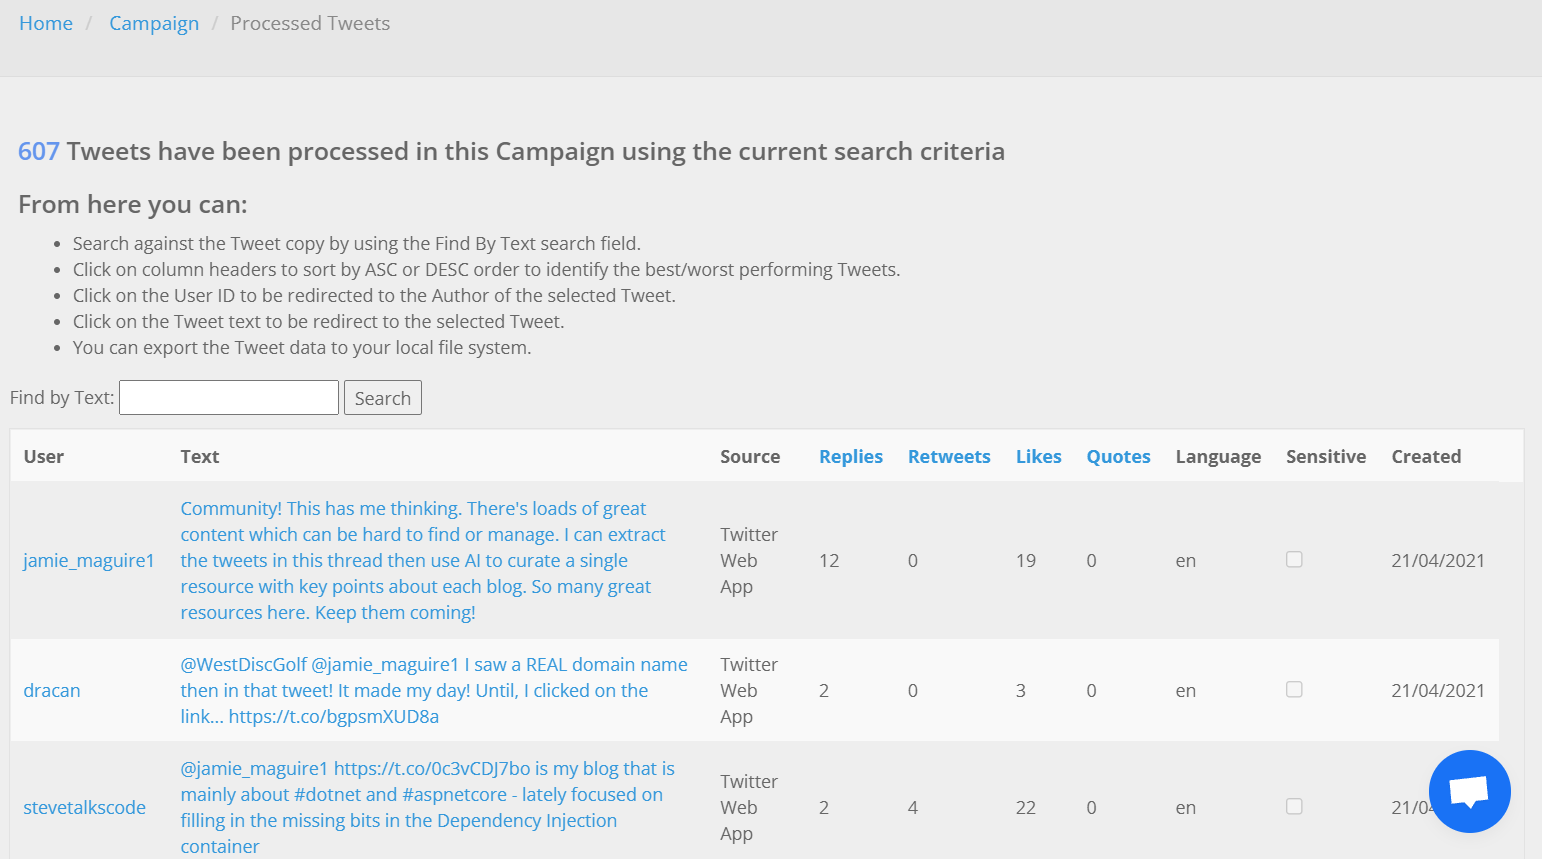Go to Home breadcrumb

pos(46,24)
